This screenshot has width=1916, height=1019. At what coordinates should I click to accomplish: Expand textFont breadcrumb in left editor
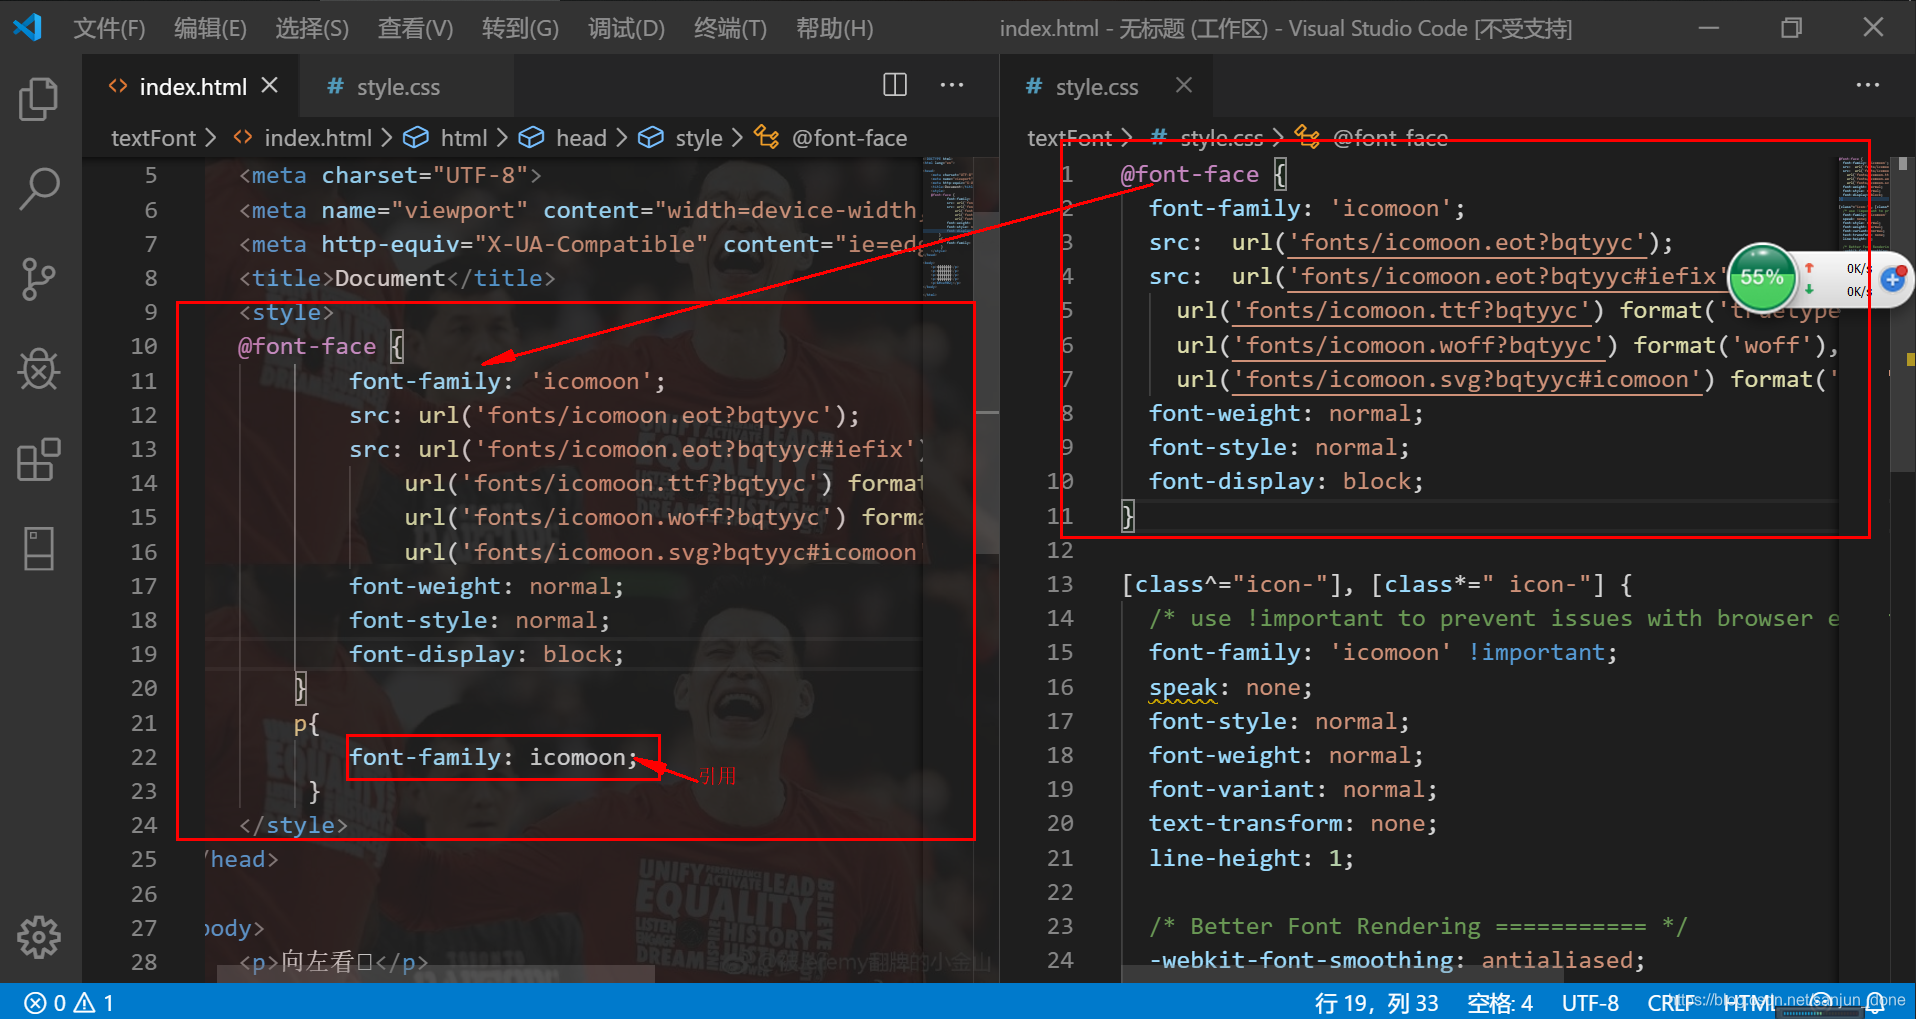pos(153,138)
